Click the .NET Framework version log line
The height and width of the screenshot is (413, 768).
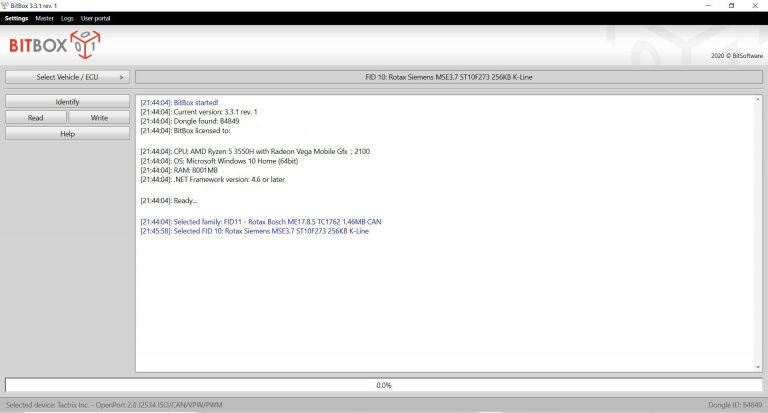click(x=213, y=179)
